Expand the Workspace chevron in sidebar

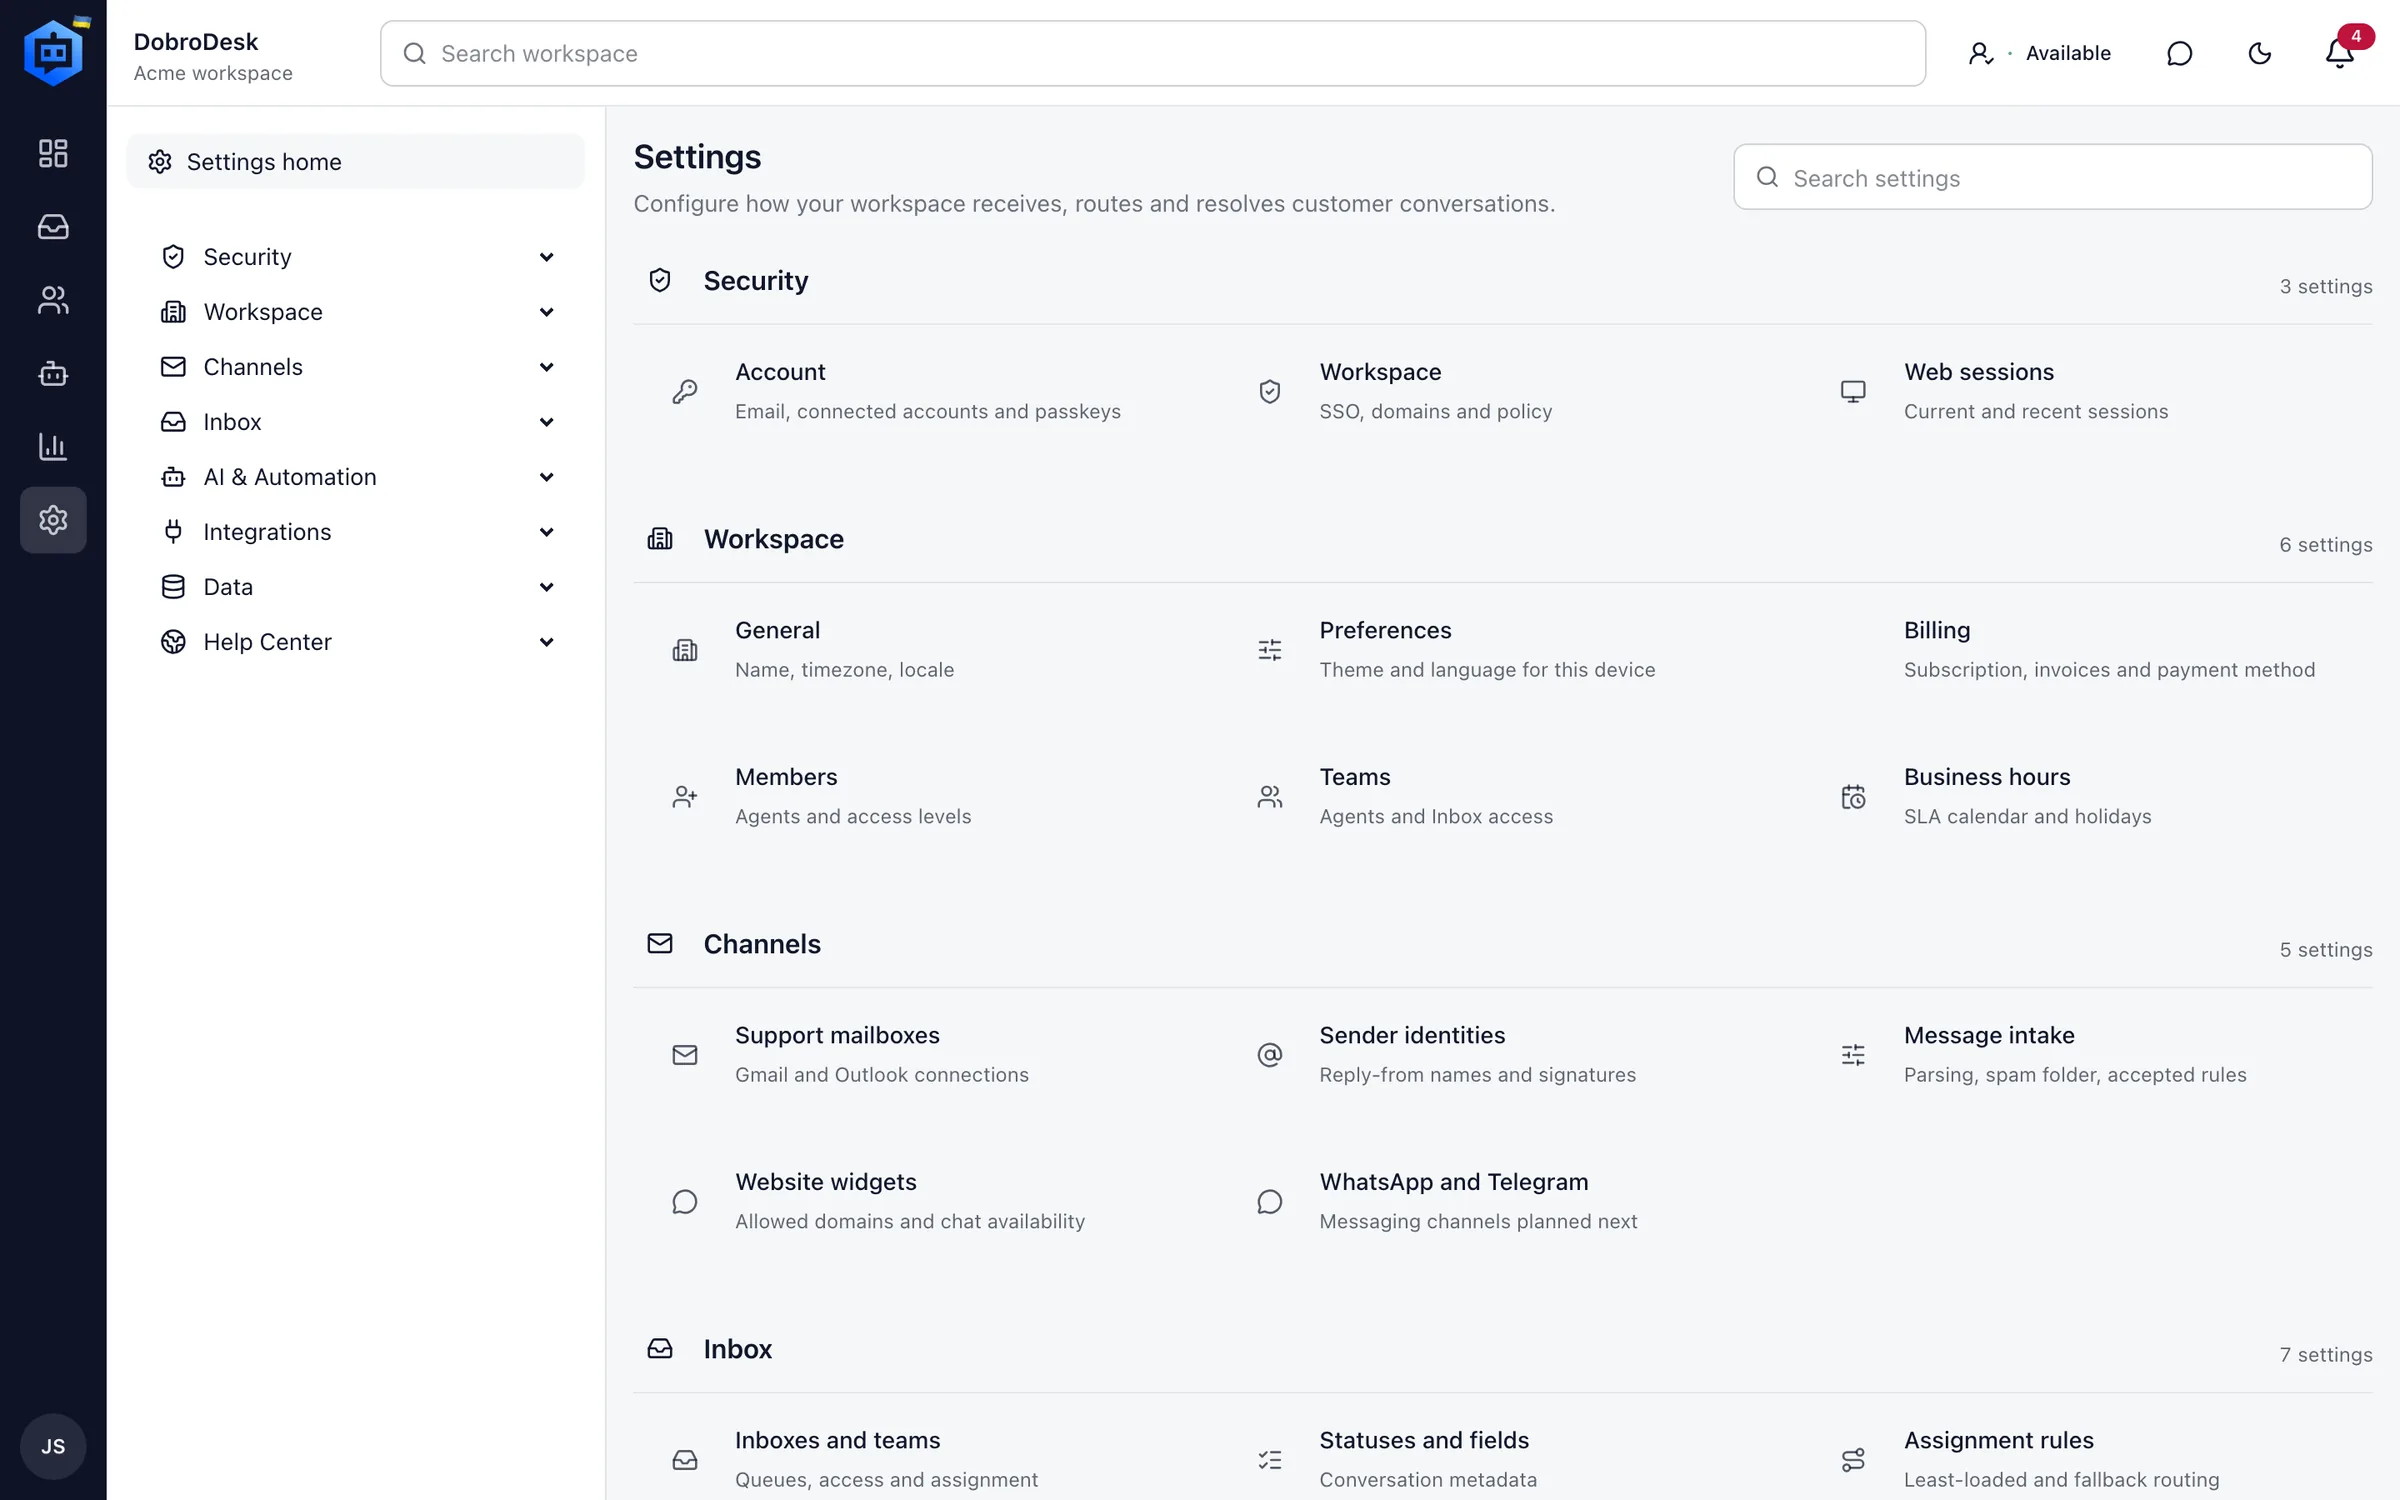(x=546, y=312)
